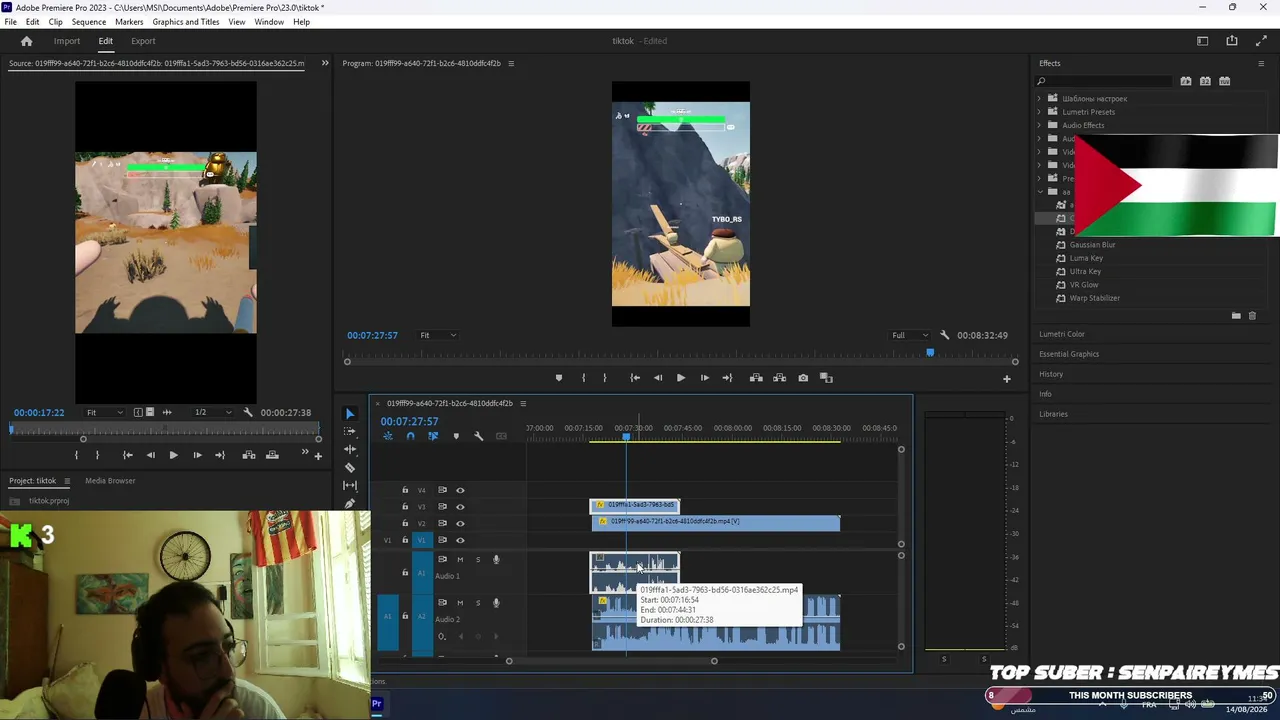Toggle Linked Selection in timeline
Screen dimensions: 1280x720
coord(433,436)
